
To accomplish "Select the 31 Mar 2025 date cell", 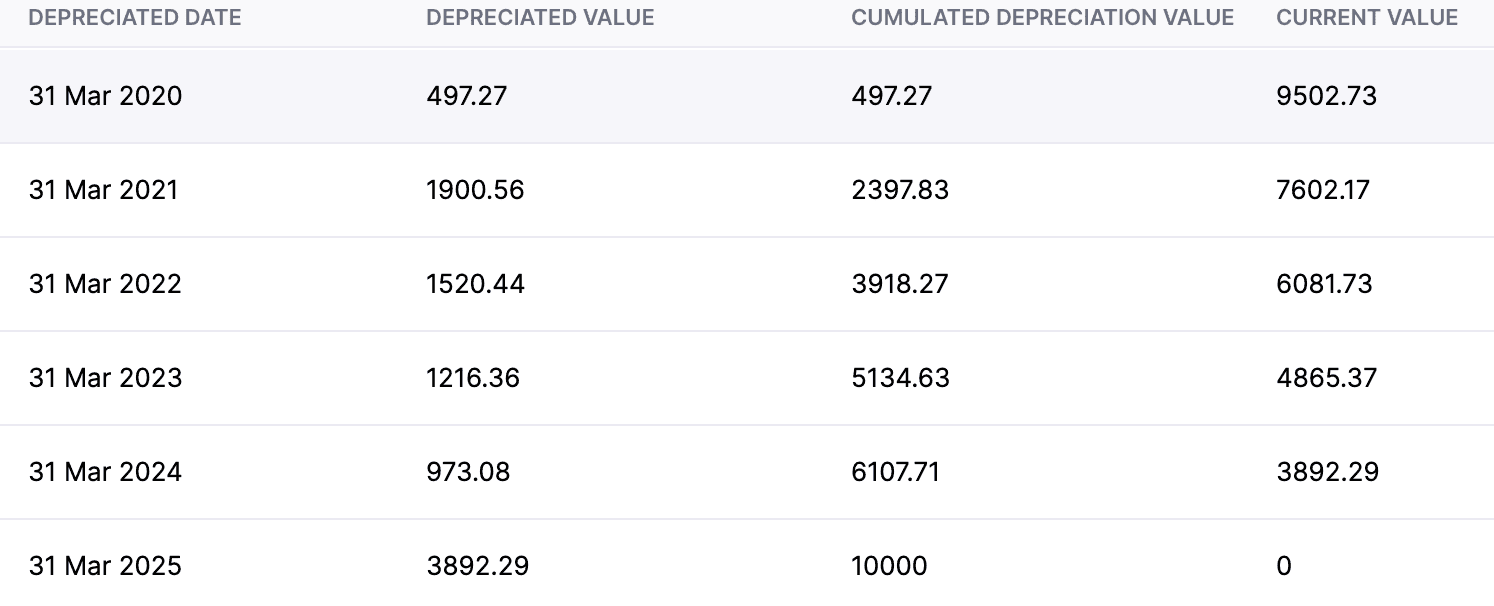I will tap(105, 566).
